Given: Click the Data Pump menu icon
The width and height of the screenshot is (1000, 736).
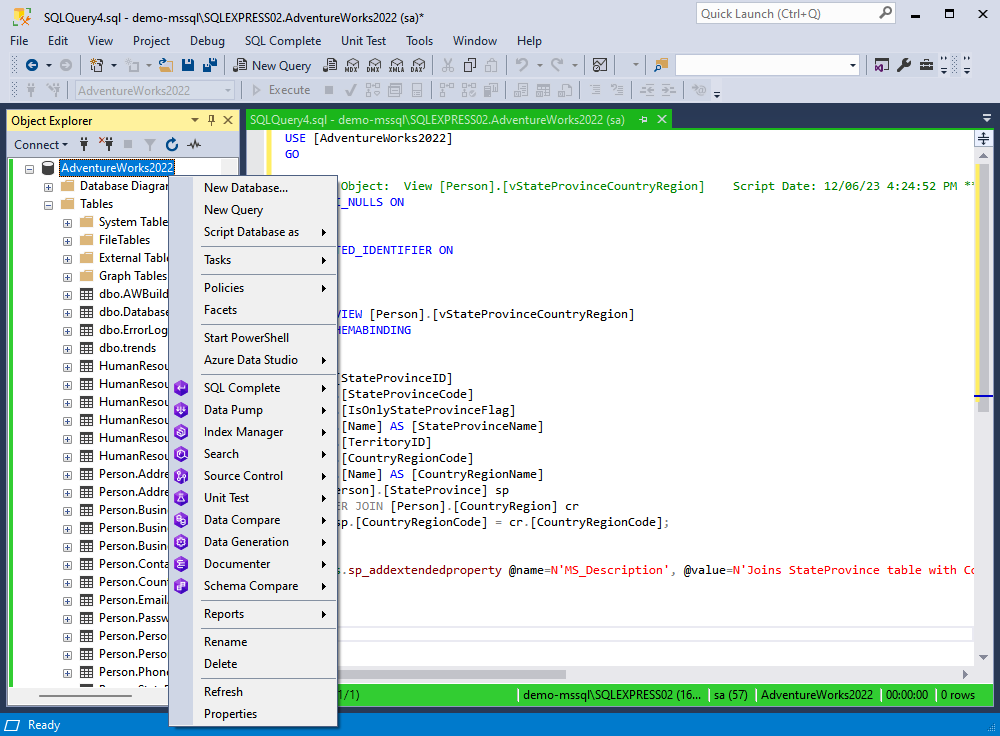Looking at the screenshot, I should pyautogui.click(x=181, y=410).
